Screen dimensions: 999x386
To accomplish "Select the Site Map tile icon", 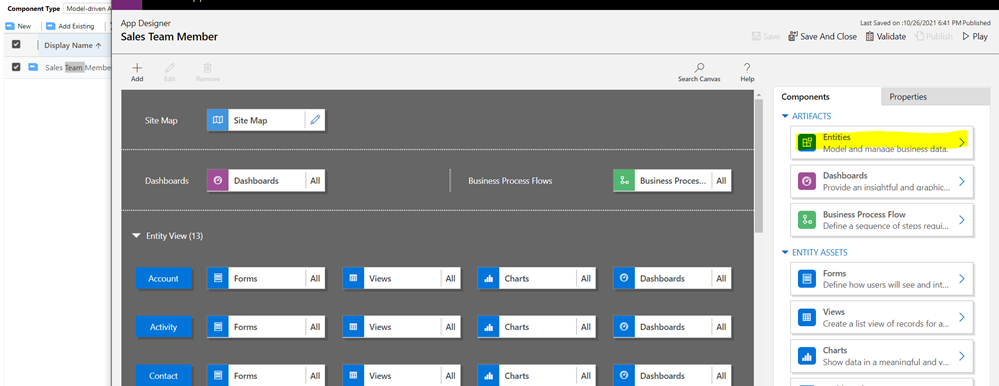I will point(218,120).
